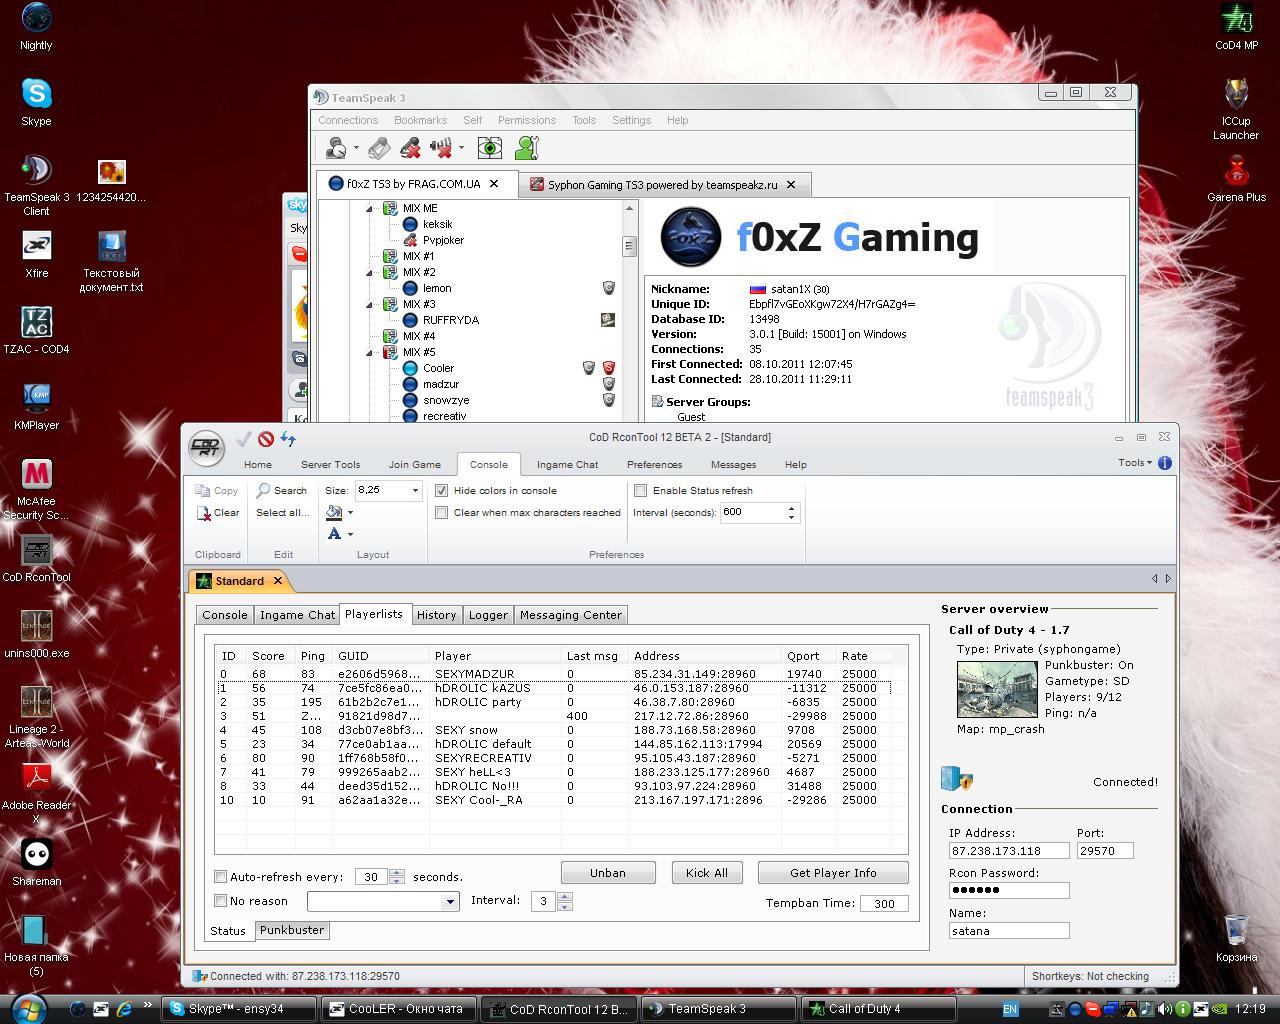The height and width of the screenshot is (1024, 1280).
Task: Open the font color dropdown arrow
Action: [350, 535]
